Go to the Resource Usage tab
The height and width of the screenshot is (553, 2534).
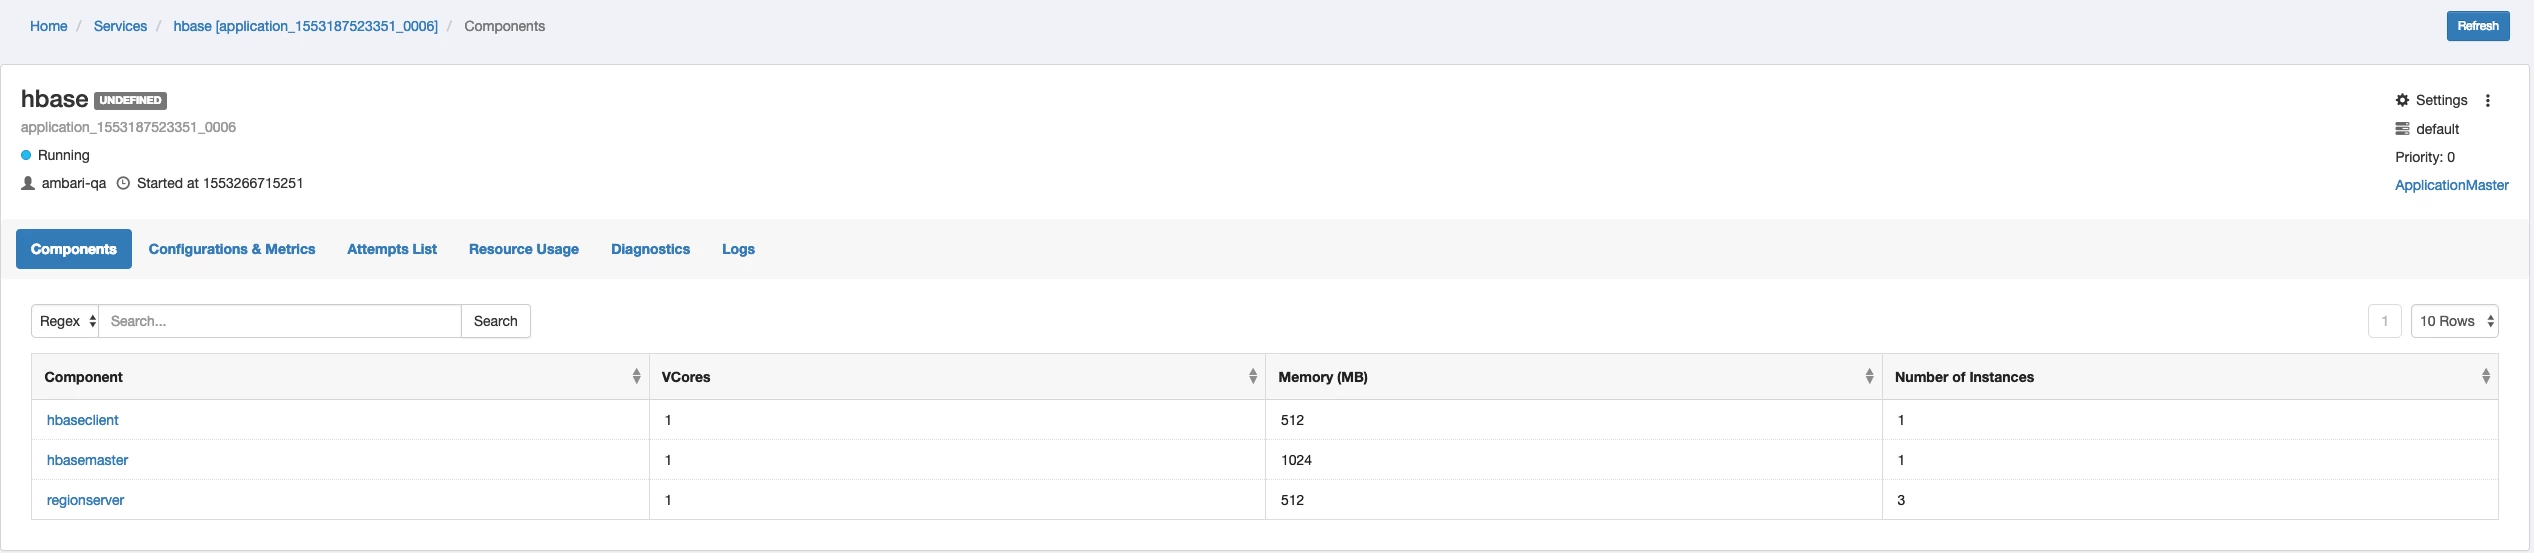click(x=524, y=249)
